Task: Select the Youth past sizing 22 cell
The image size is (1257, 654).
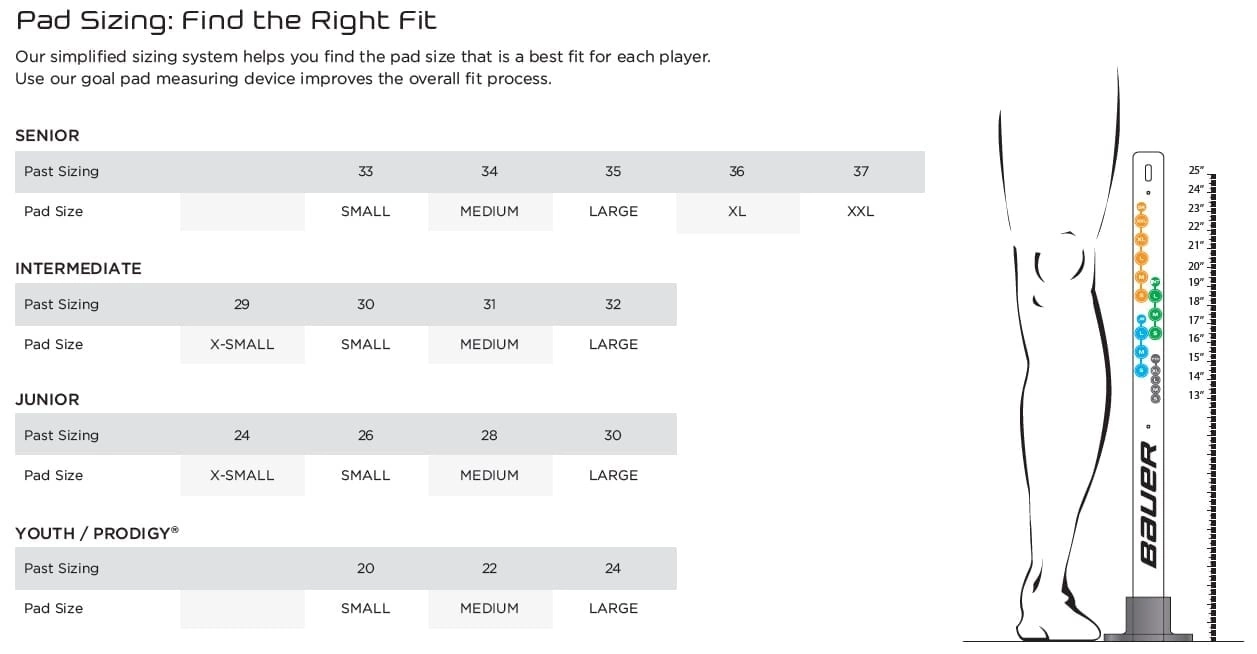Action: 489,568
